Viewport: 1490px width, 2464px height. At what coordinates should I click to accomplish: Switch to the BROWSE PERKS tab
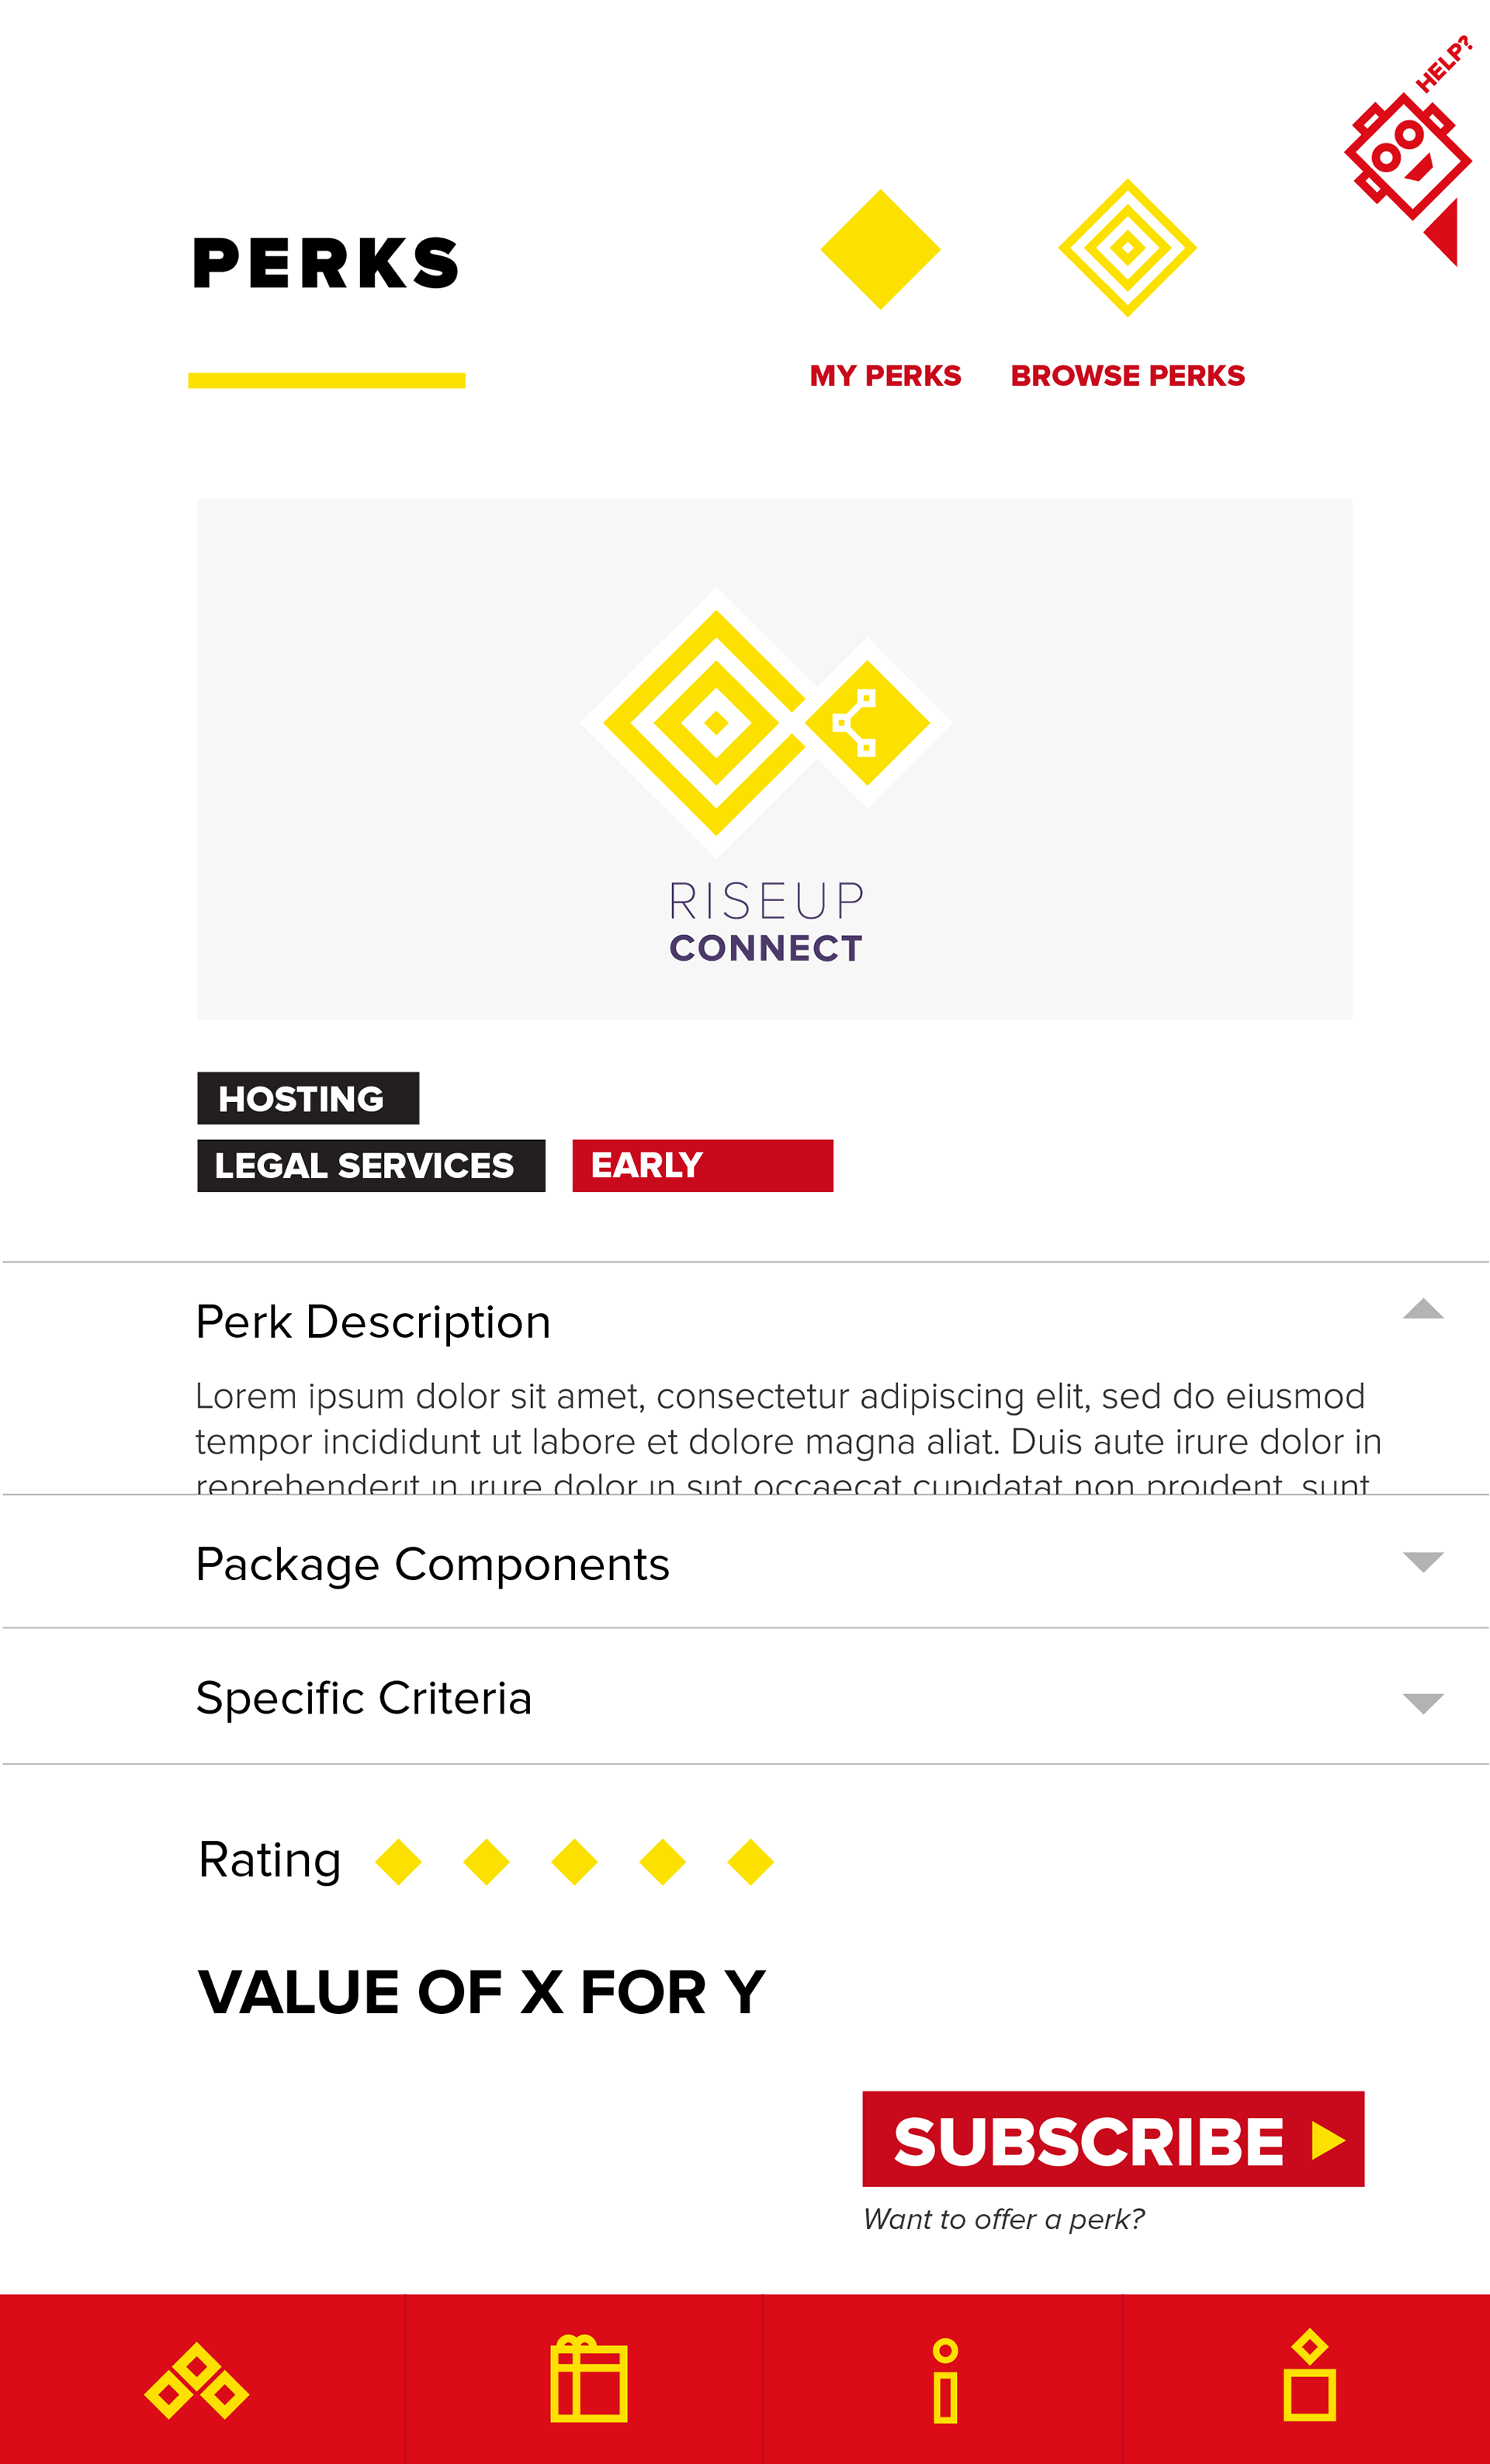[1127, 376]
